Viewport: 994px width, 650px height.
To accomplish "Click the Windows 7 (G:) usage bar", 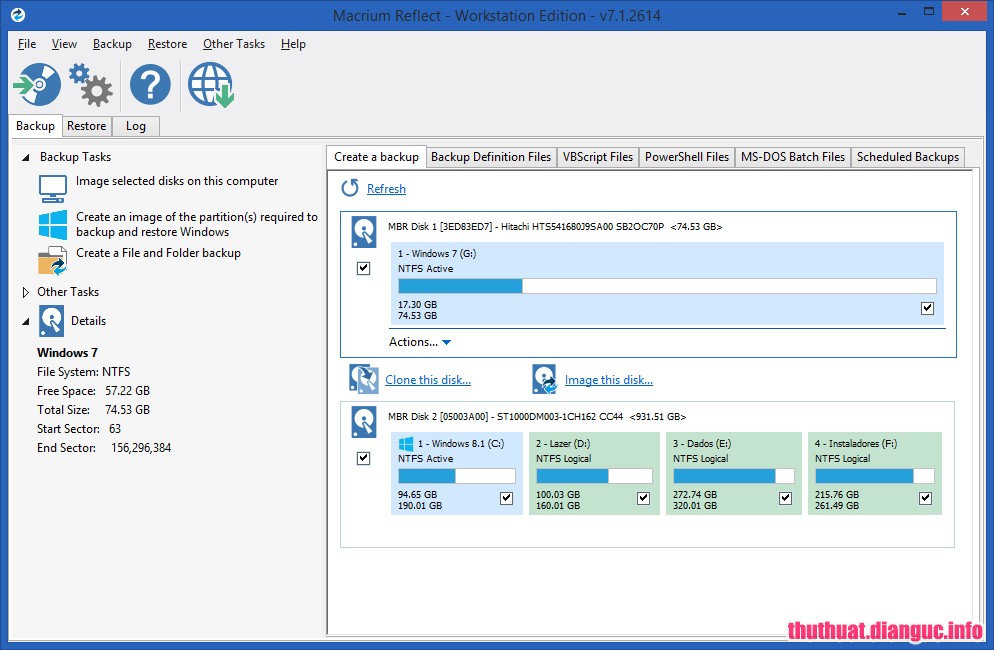I will point(667,286).
